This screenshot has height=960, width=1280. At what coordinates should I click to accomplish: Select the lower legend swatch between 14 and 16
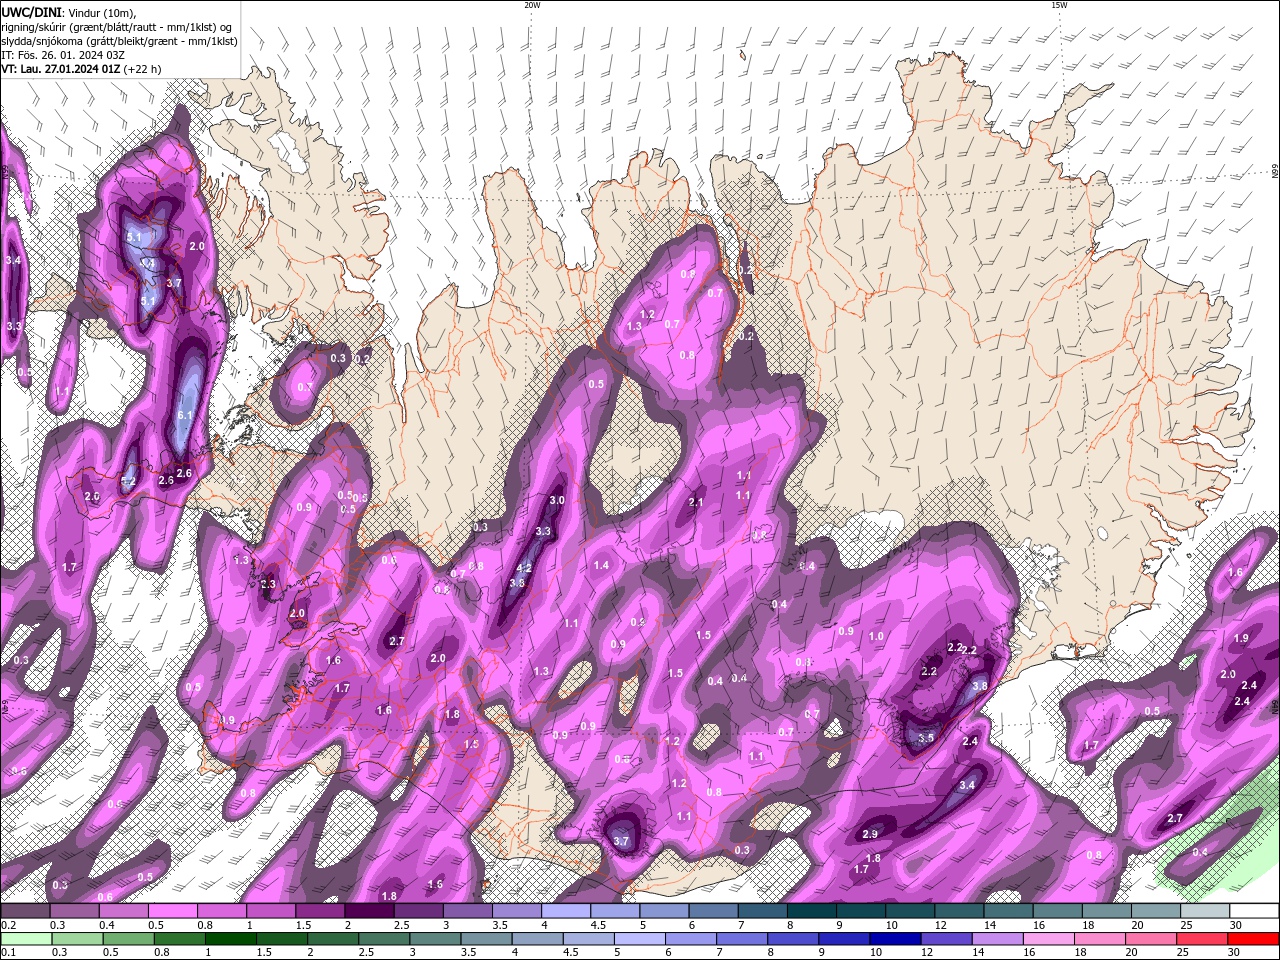coord(997,939)
